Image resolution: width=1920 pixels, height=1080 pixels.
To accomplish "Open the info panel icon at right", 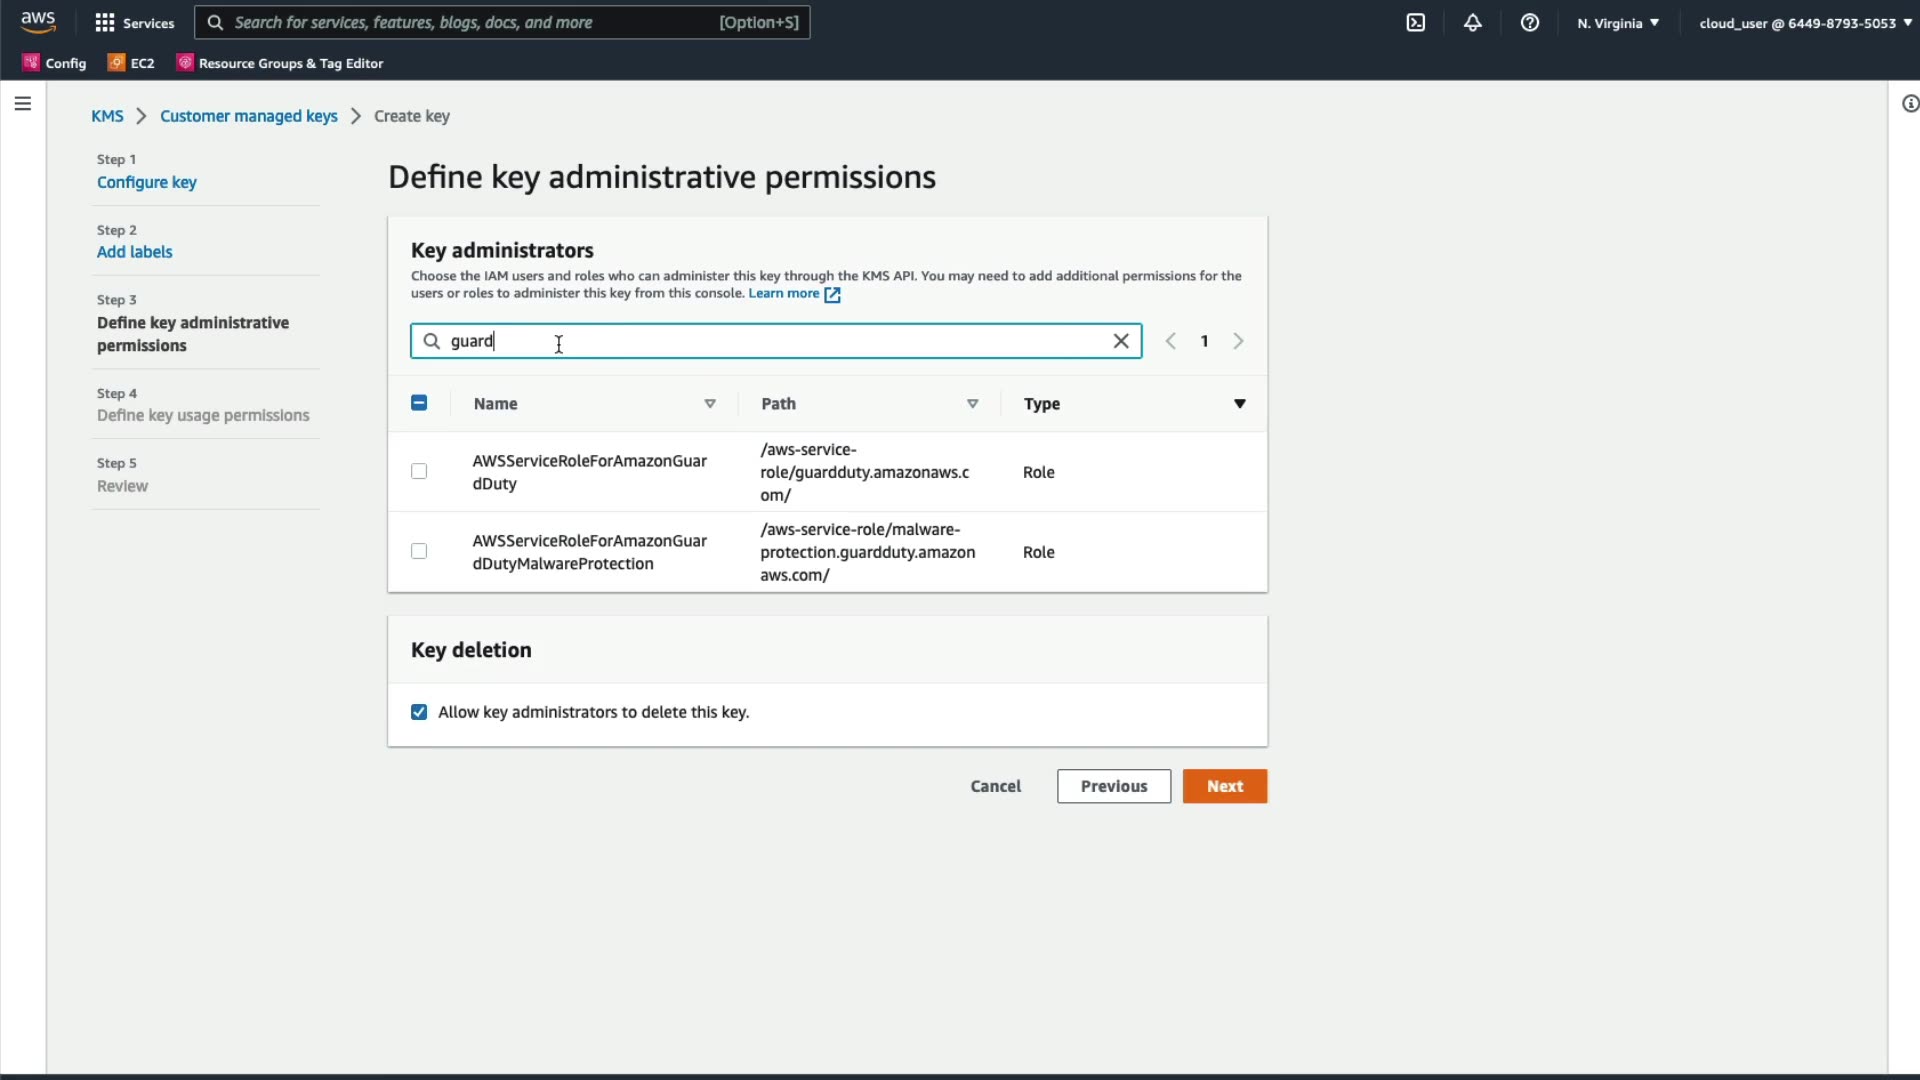I will (1909, 104).
